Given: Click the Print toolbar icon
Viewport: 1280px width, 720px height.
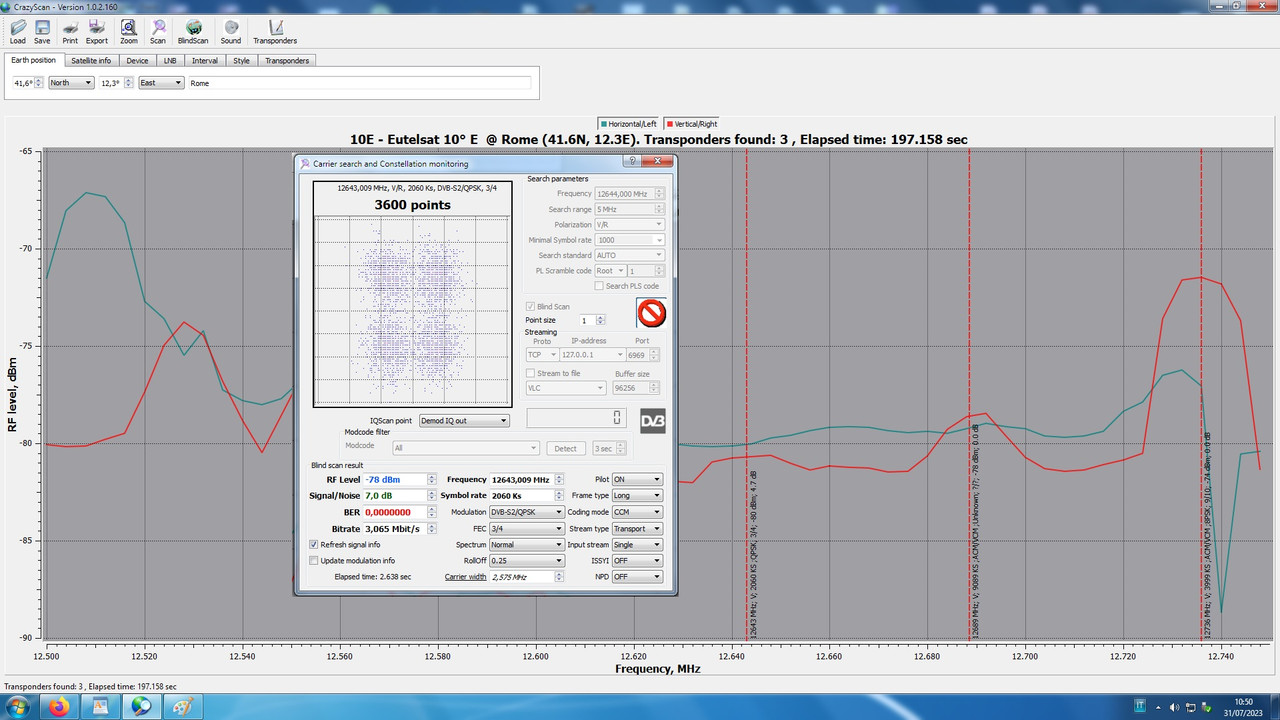Looking at the screenshot, I should 70,31.
